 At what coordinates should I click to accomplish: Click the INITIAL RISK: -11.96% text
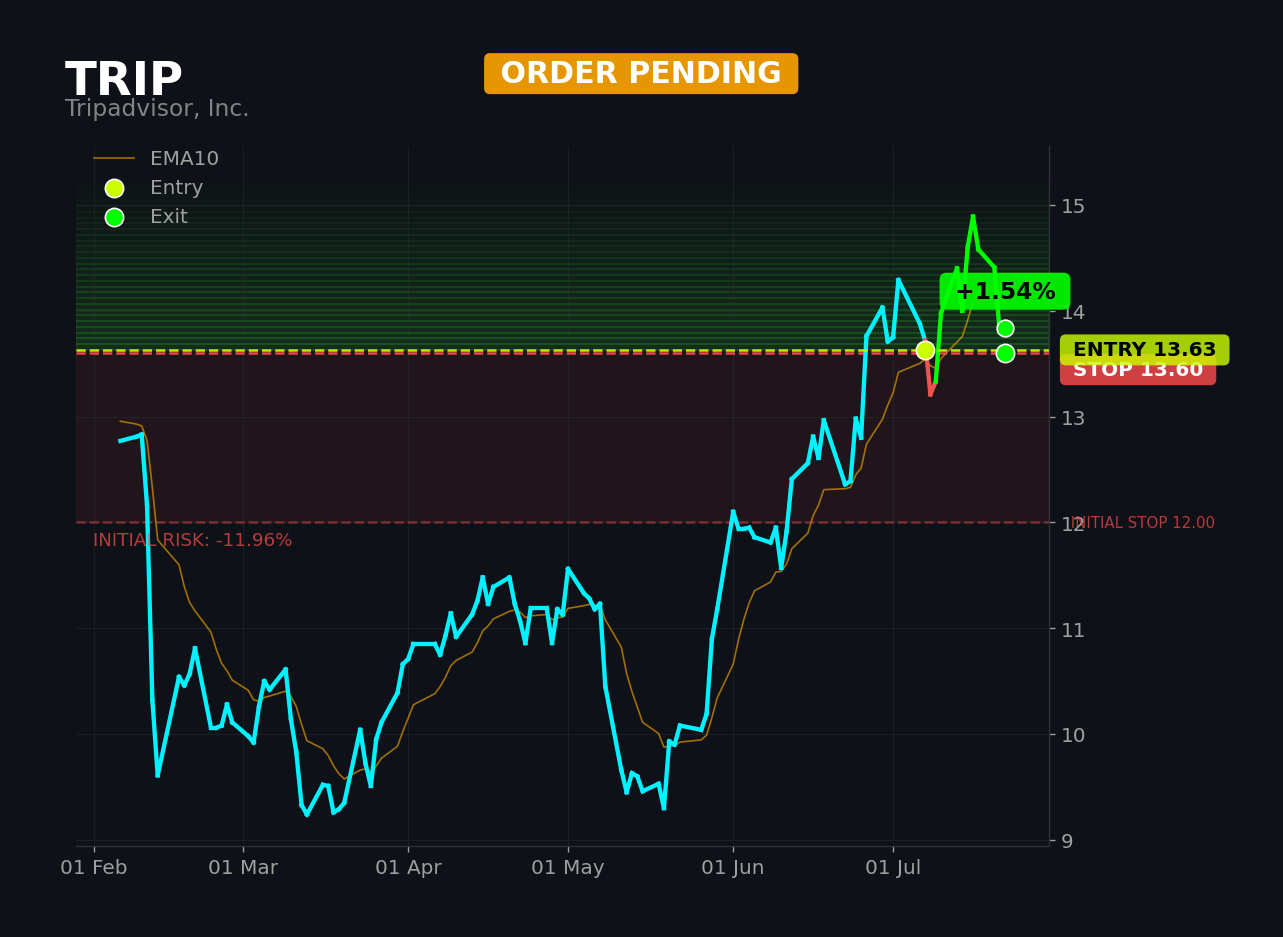coord(193,541)
